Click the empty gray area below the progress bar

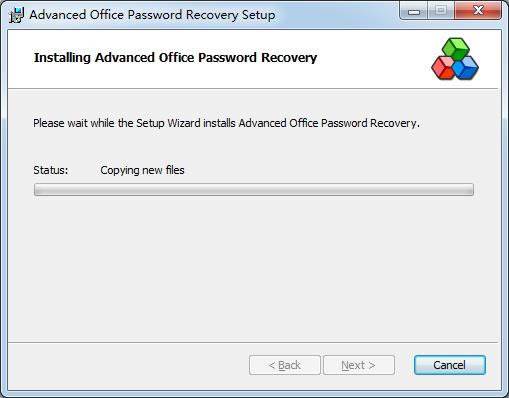click(253, 267)
